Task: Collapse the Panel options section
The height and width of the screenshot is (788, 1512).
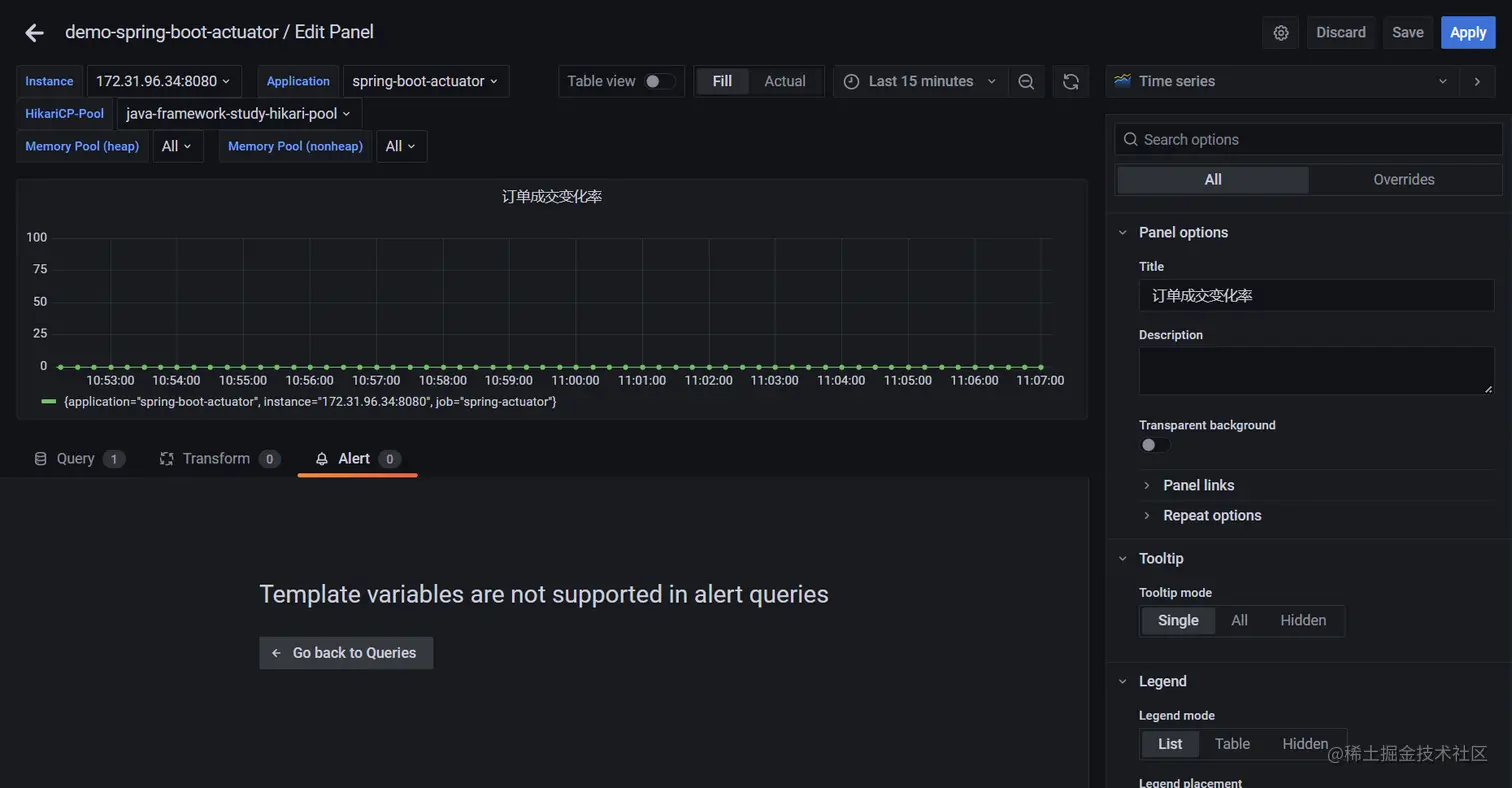Action: tap(1183, 232)
